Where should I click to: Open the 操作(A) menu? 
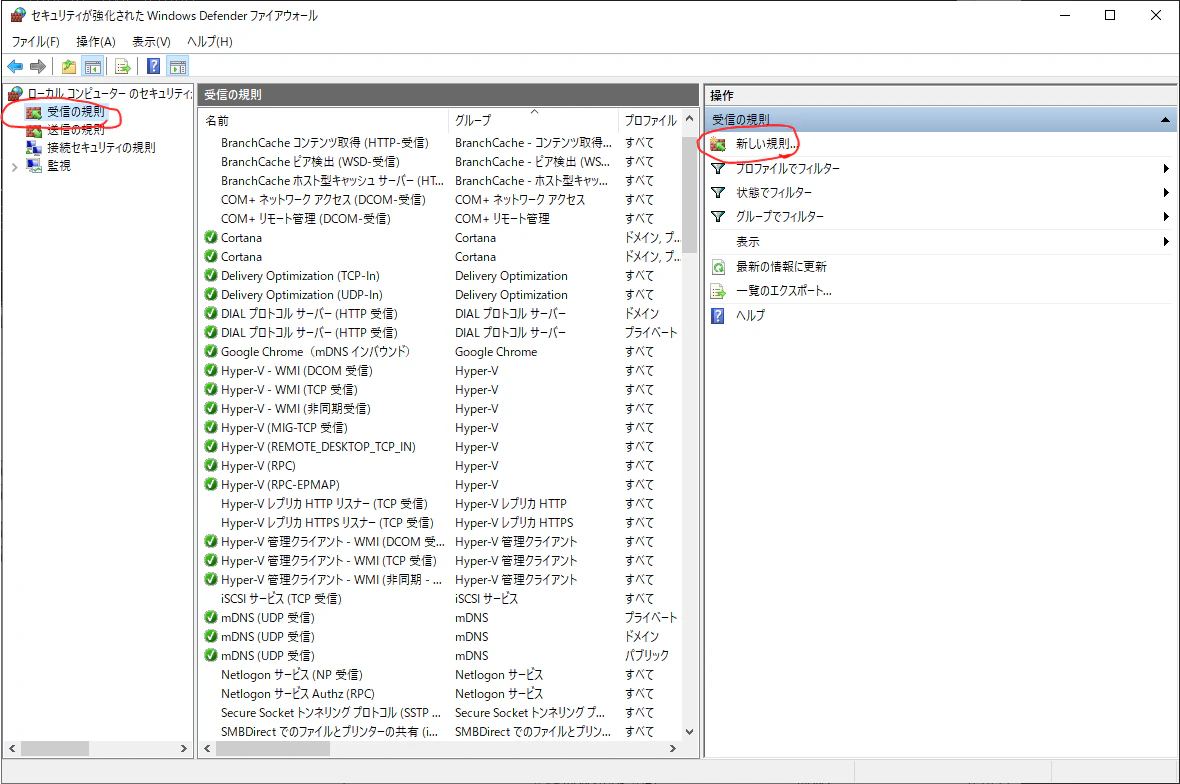pos(96,41)
